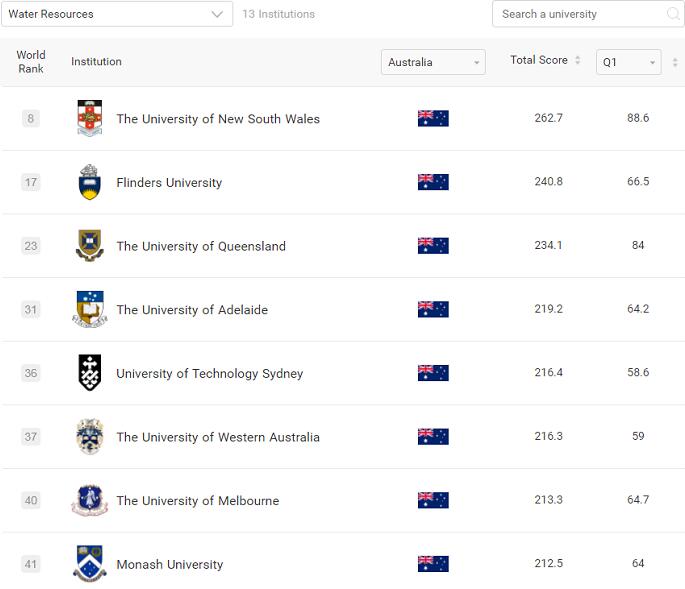Click the Flinders University logo
This screenshot has width=685, height=589.
coord(90,182)
